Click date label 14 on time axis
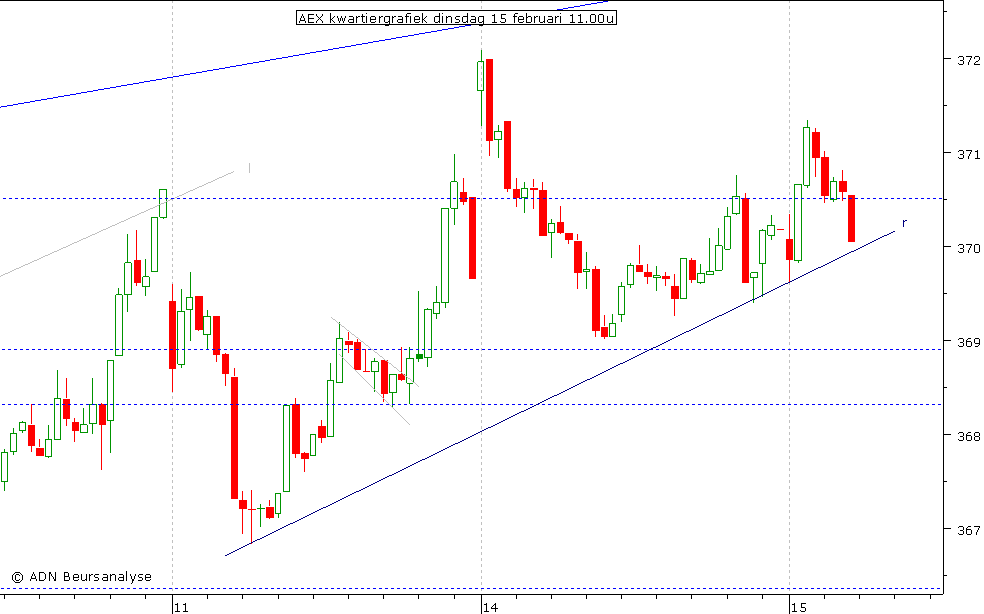The height and width of the screenshot is (614, 984). click(491, 607)
